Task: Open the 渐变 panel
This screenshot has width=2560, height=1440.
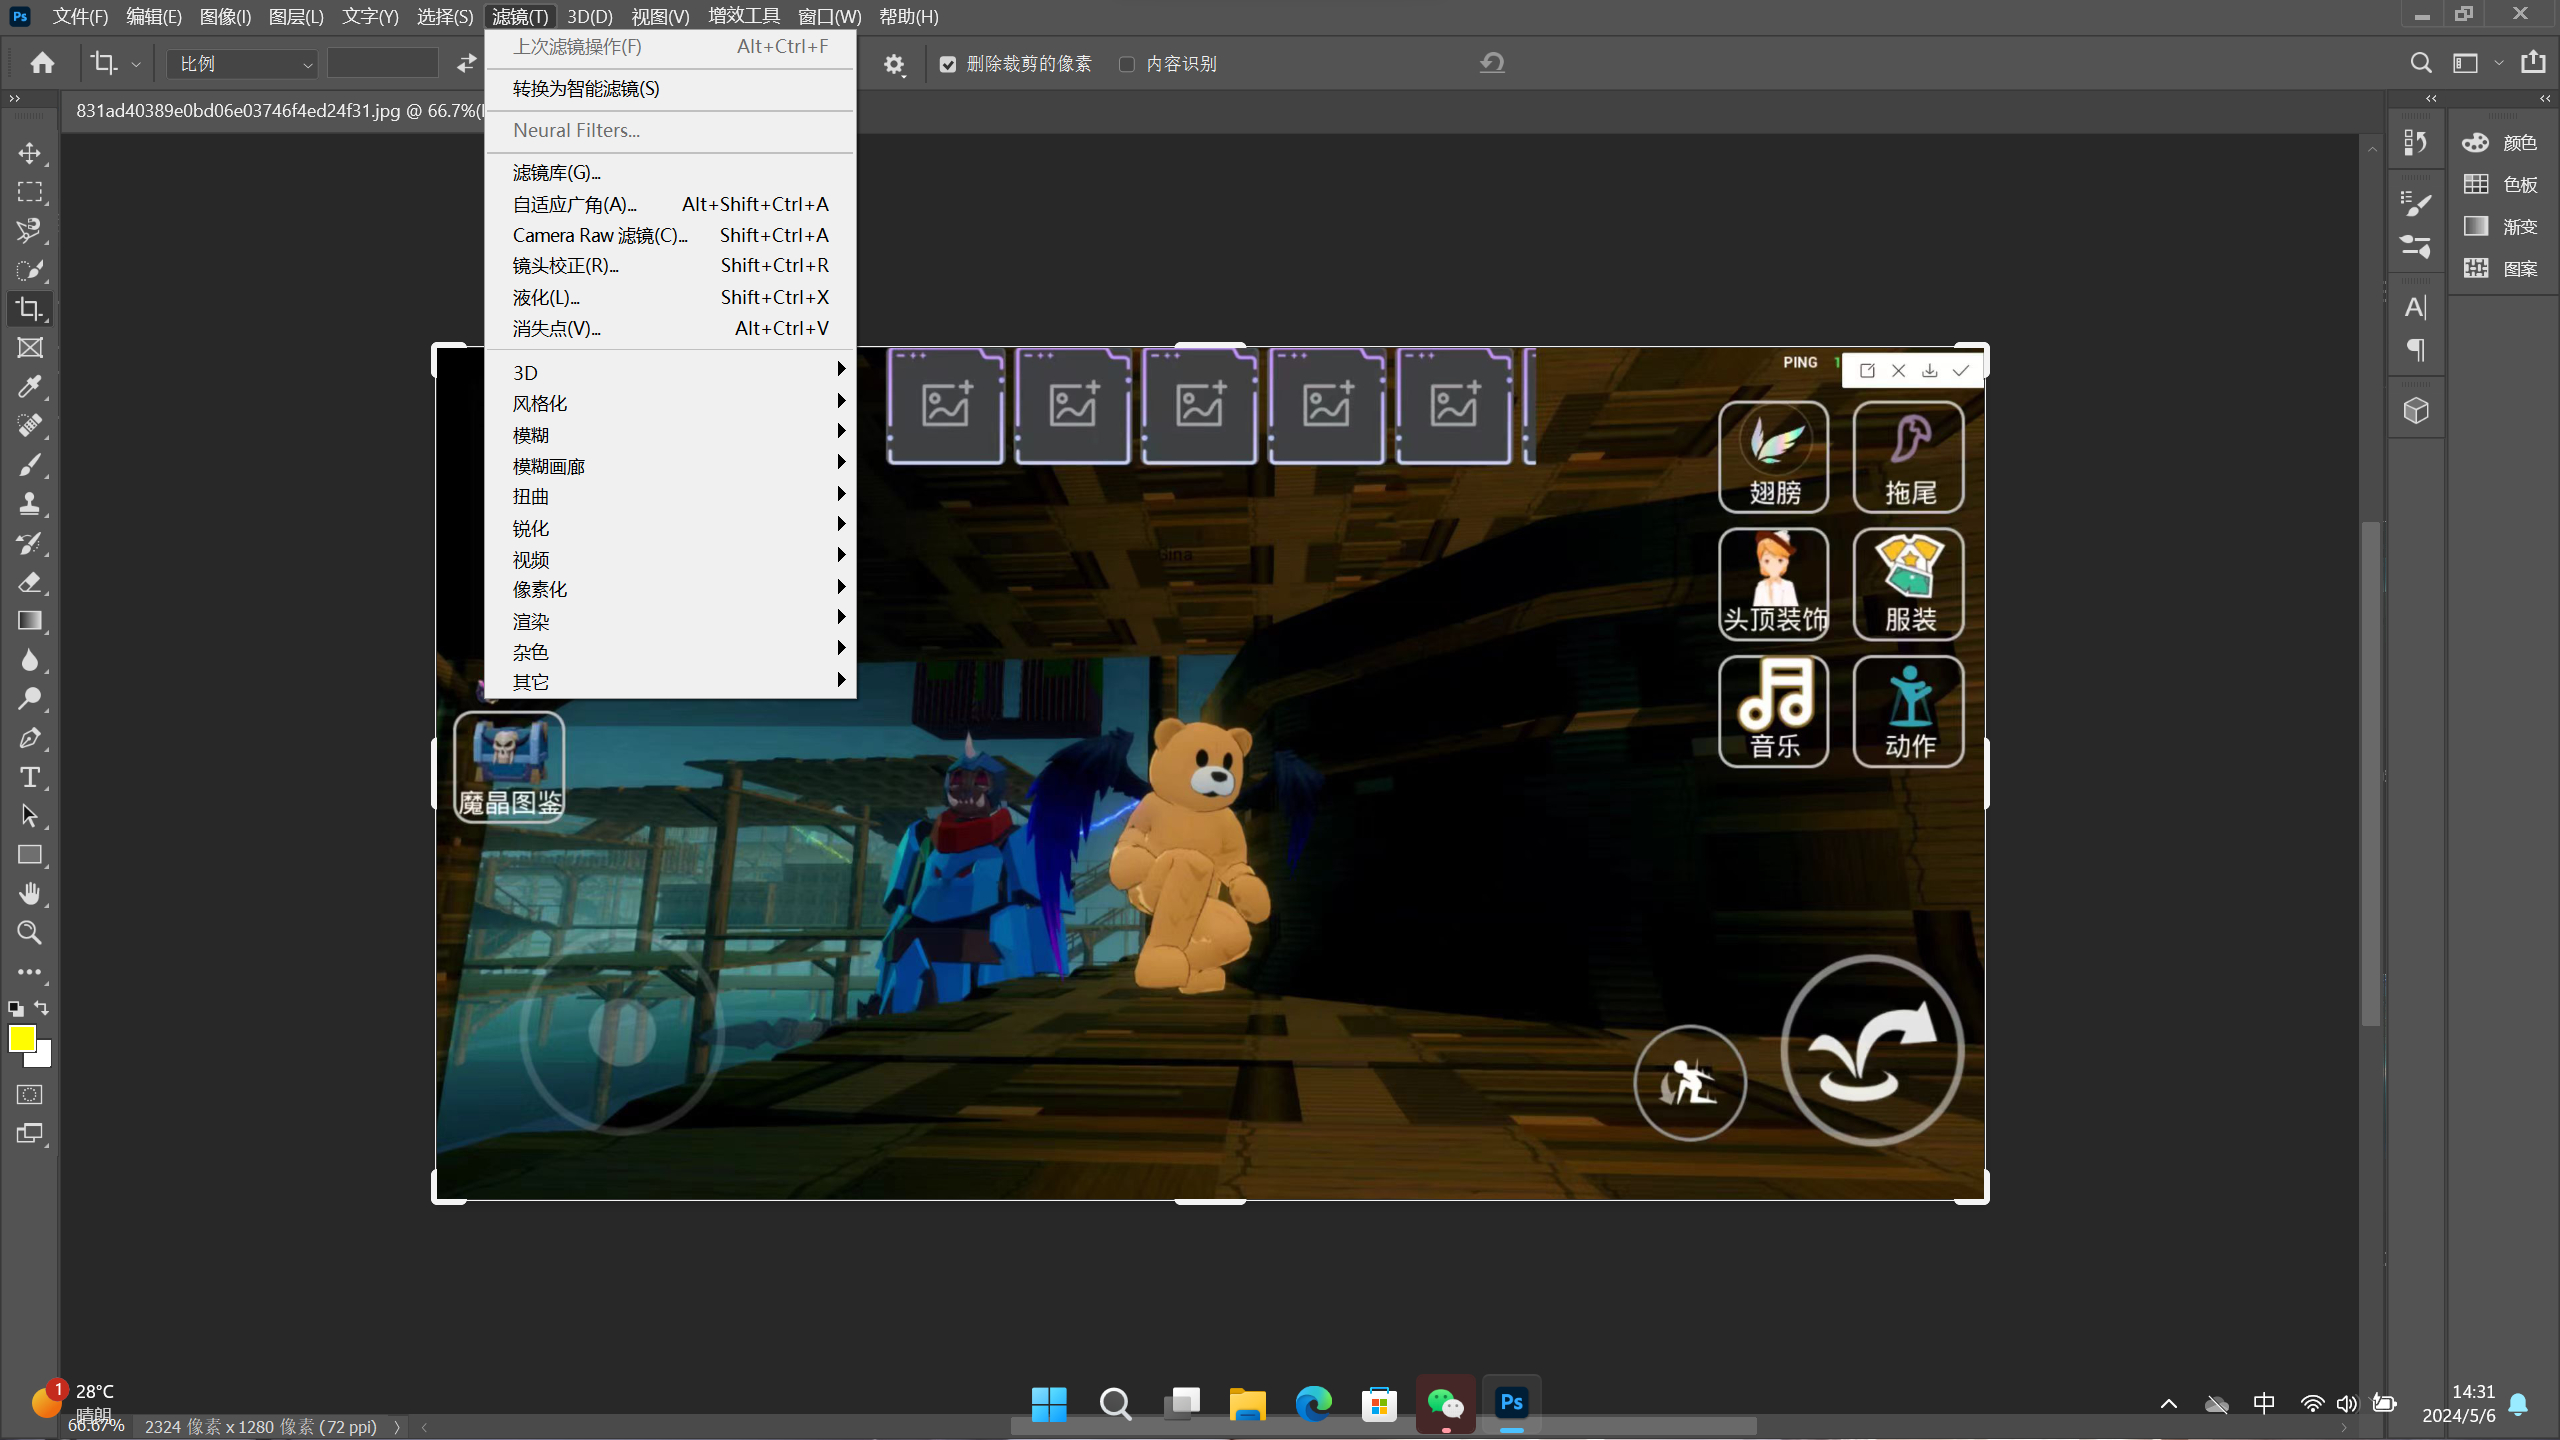Action: tap(2500, 227)
